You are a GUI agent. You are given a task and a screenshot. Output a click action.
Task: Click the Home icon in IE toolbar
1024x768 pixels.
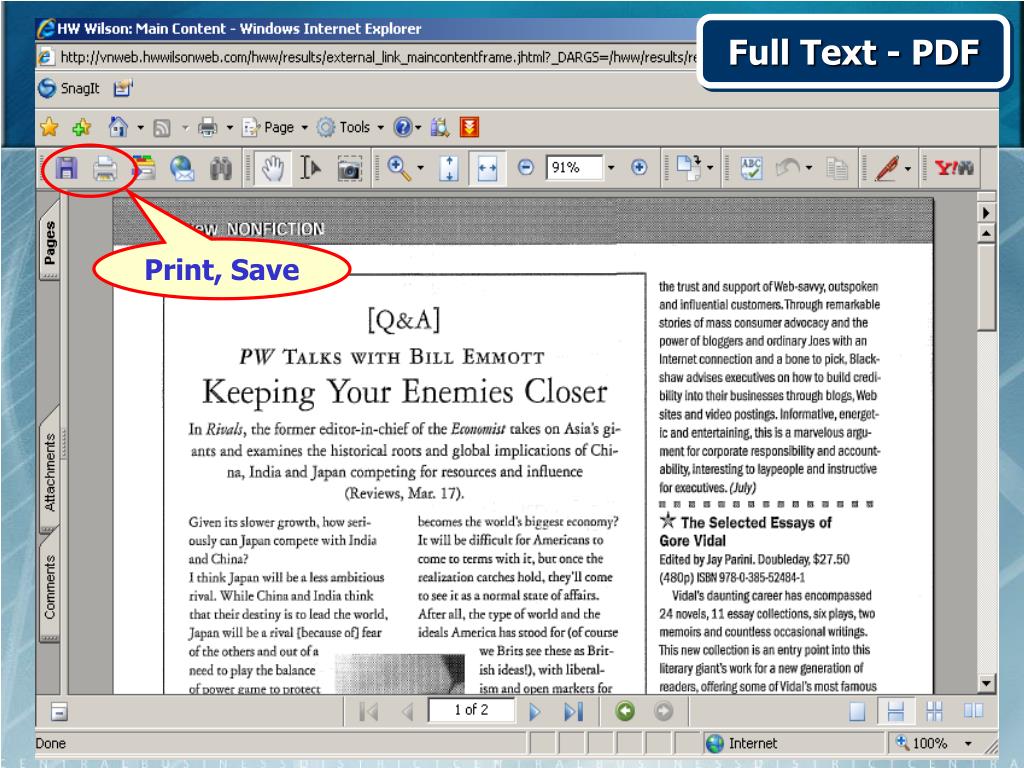click(x=118, y=127)
